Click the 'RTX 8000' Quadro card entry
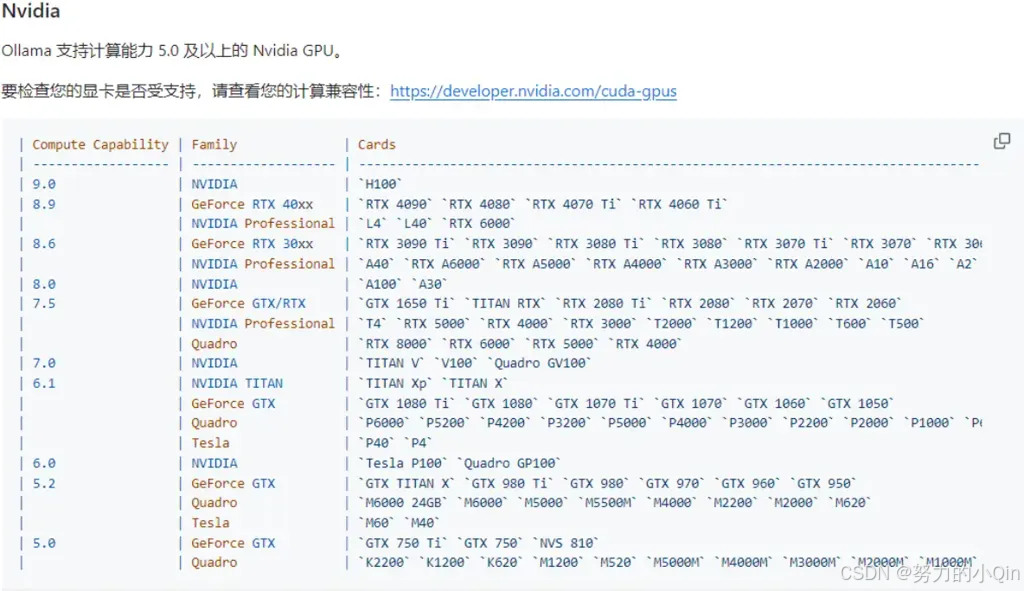Screen dimensions: 1024x591 point(396,343)
